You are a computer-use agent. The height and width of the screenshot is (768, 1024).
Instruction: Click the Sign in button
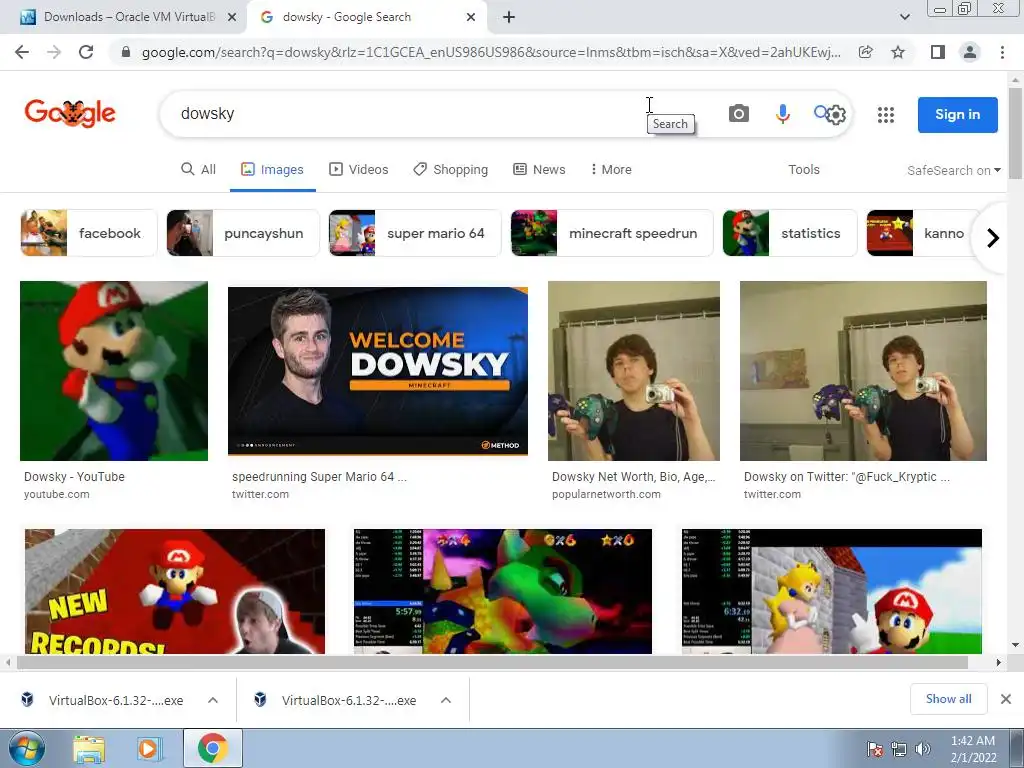point(957,115)
